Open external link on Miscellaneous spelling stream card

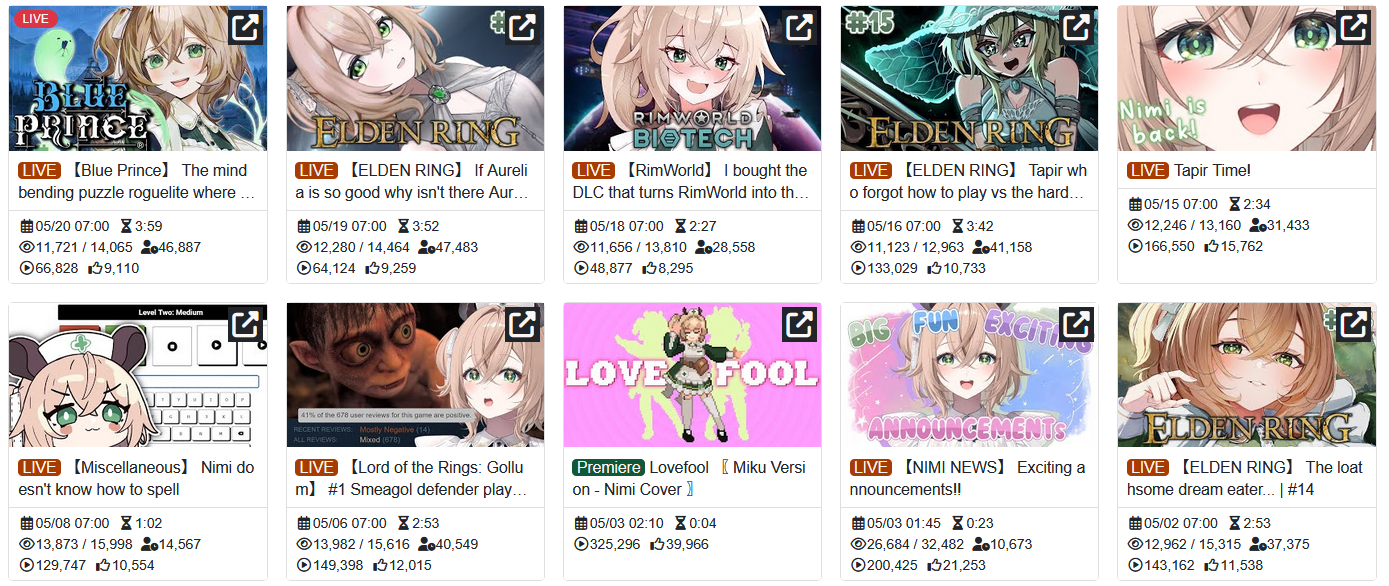245,324
